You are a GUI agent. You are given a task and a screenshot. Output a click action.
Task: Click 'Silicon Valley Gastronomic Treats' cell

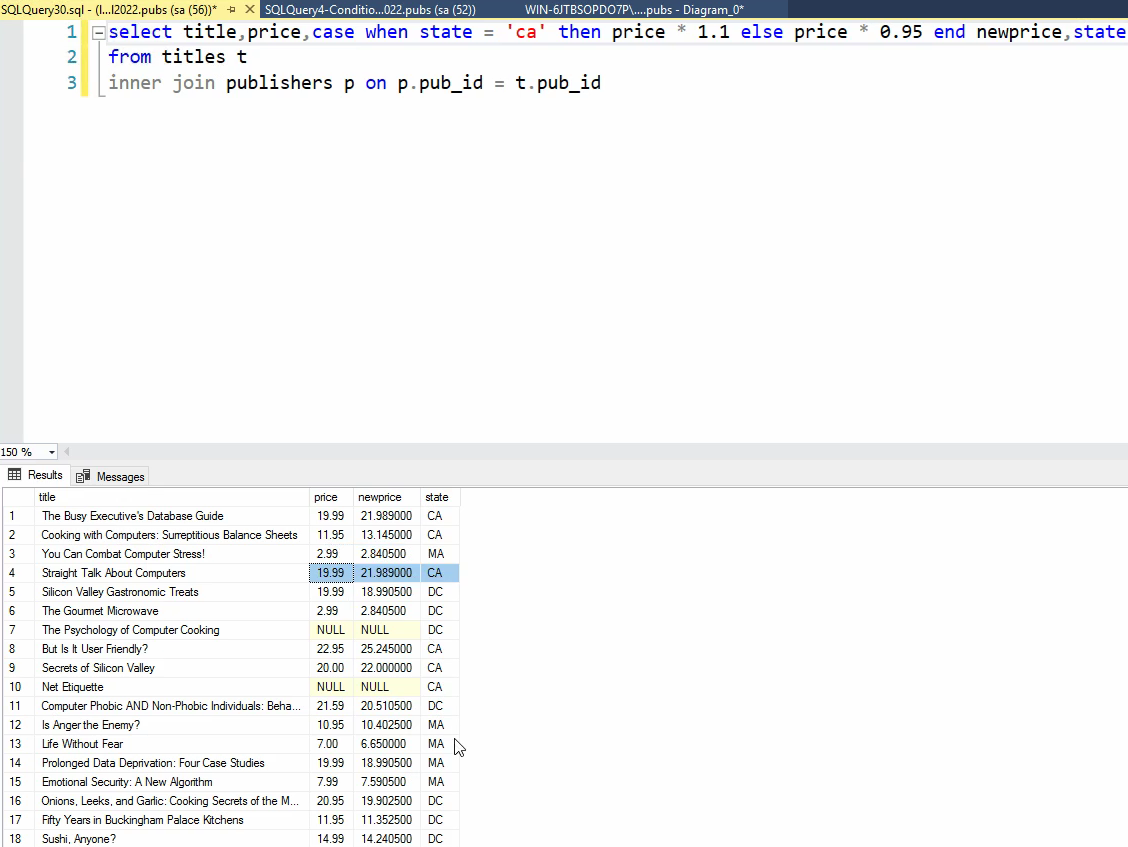point(172,592)
